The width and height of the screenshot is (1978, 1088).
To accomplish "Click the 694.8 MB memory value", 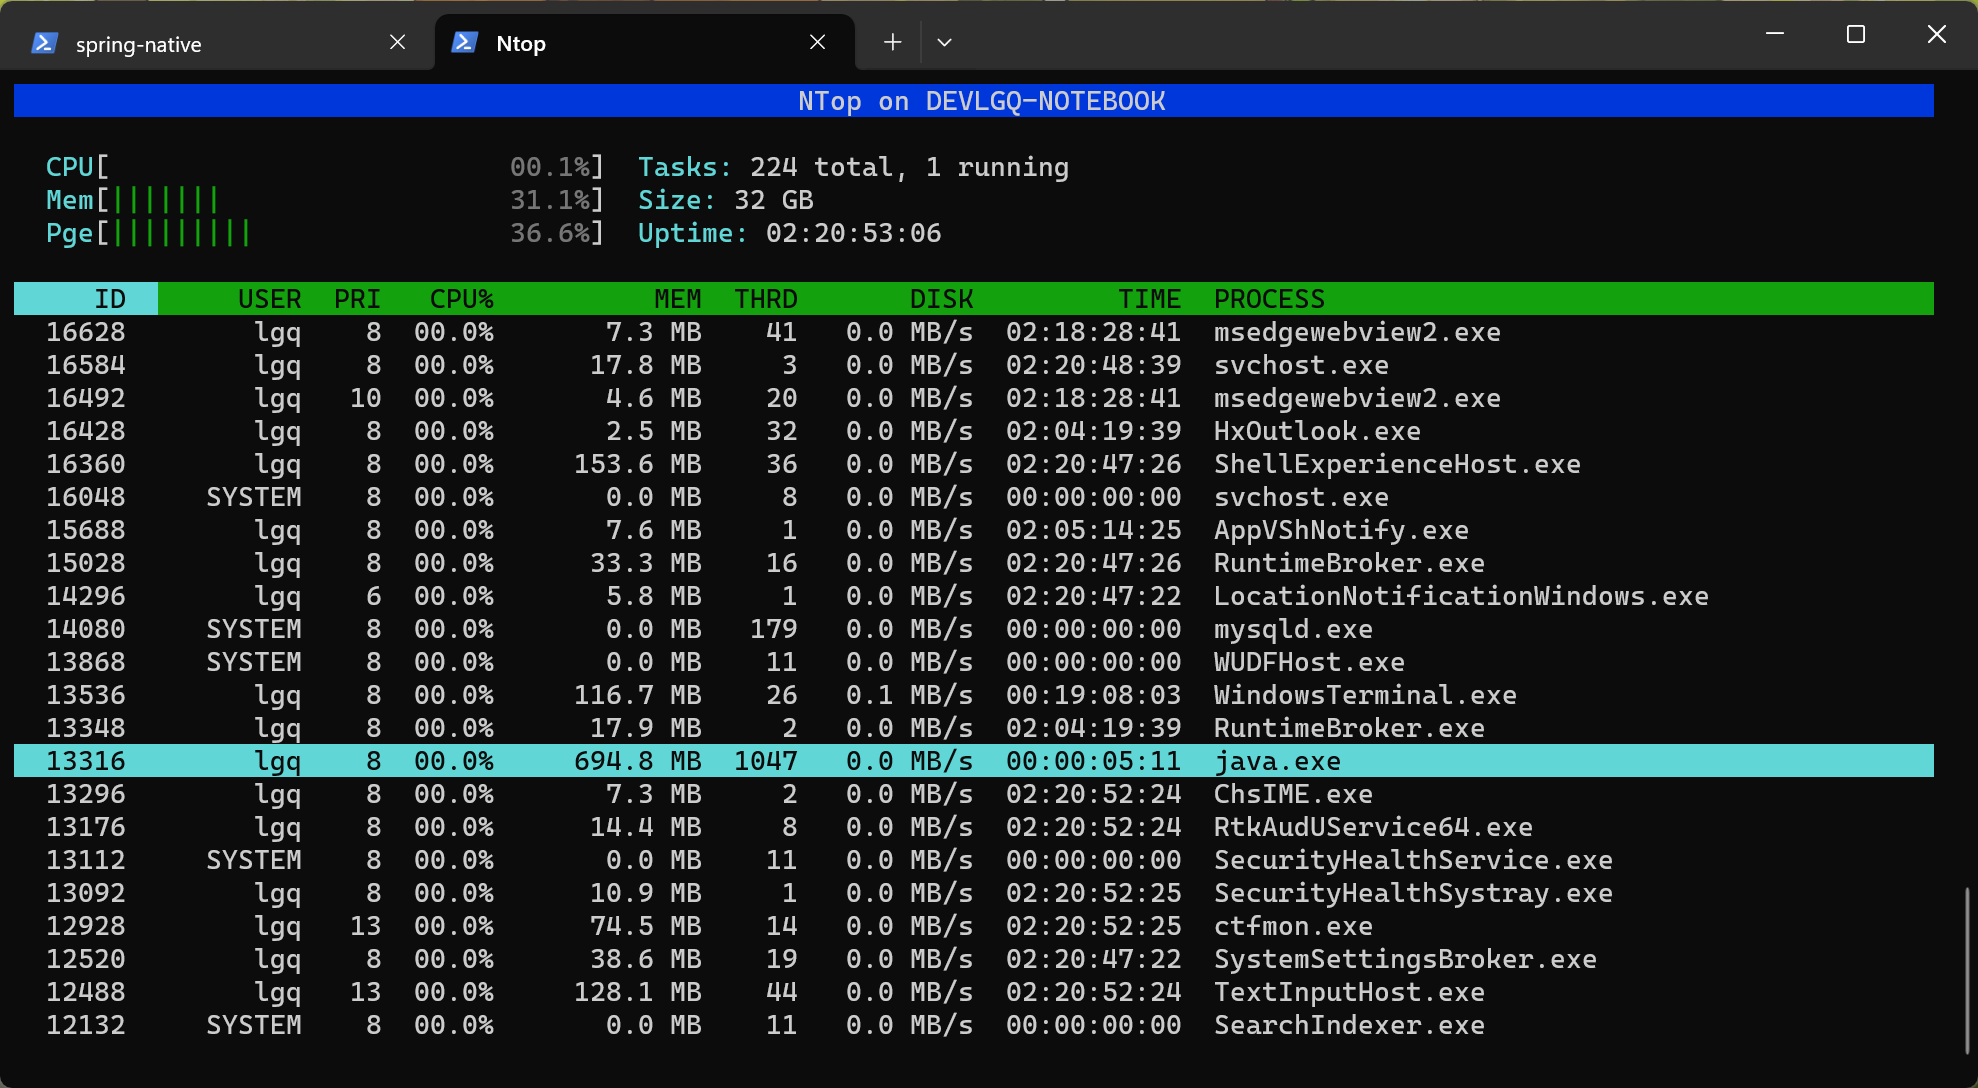I will [637, 761].
